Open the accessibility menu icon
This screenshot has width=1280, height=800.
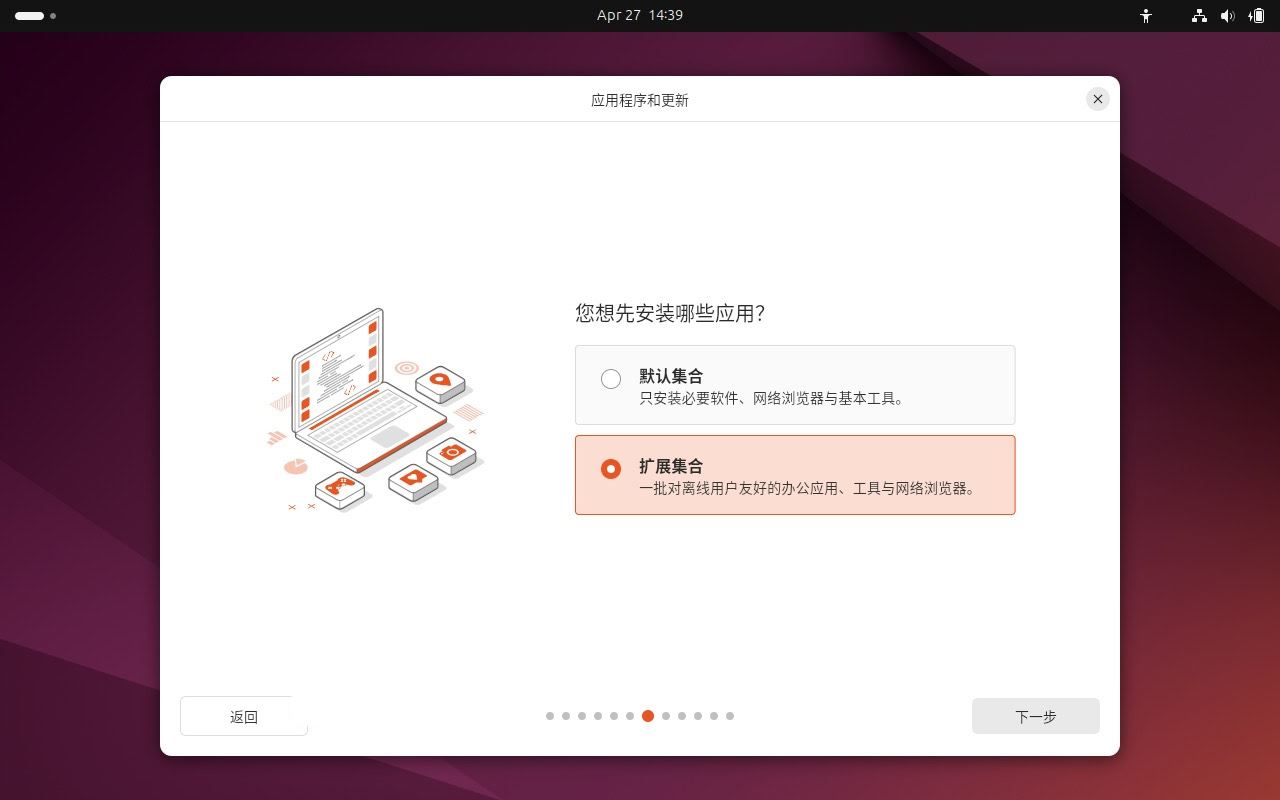(x=1146, y=16)
